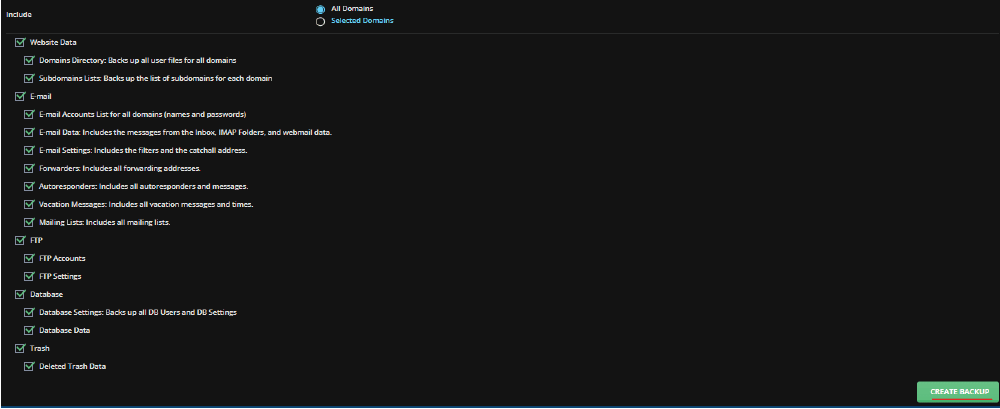Toggle the Mailing Lists checkbox
This screenshot has width=1000, height=409.
(29, 223)
